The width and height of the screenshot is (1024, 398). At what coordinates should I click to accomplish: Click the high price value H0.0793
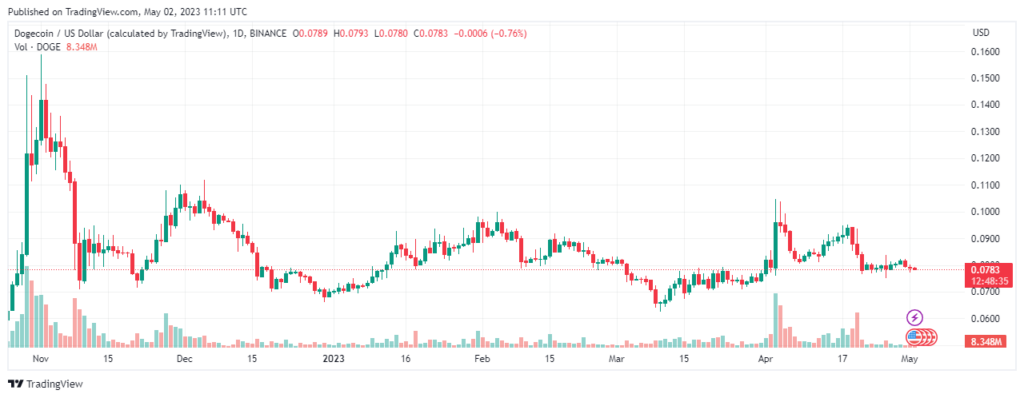352,33
